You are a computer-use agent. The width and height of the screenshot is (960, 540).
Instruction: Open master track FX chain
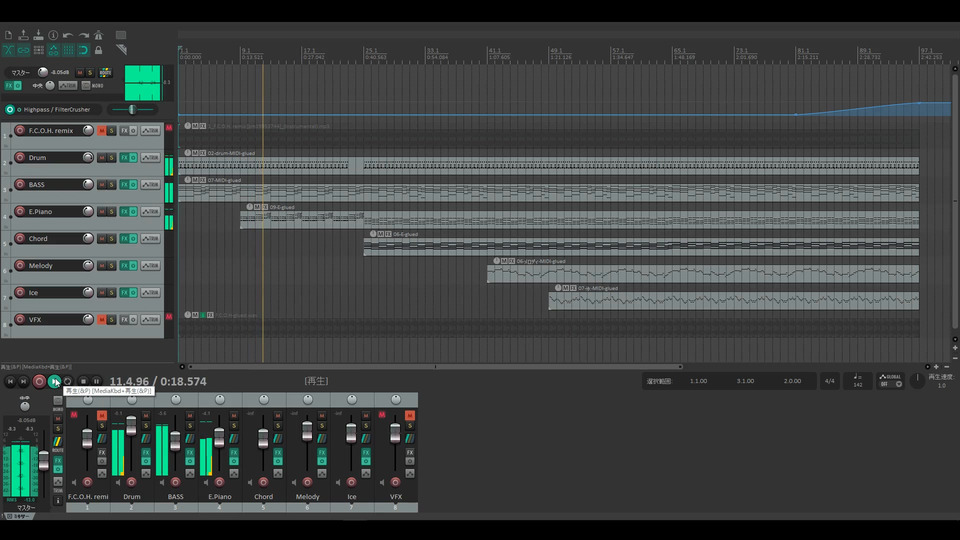(x=9, y=86)
